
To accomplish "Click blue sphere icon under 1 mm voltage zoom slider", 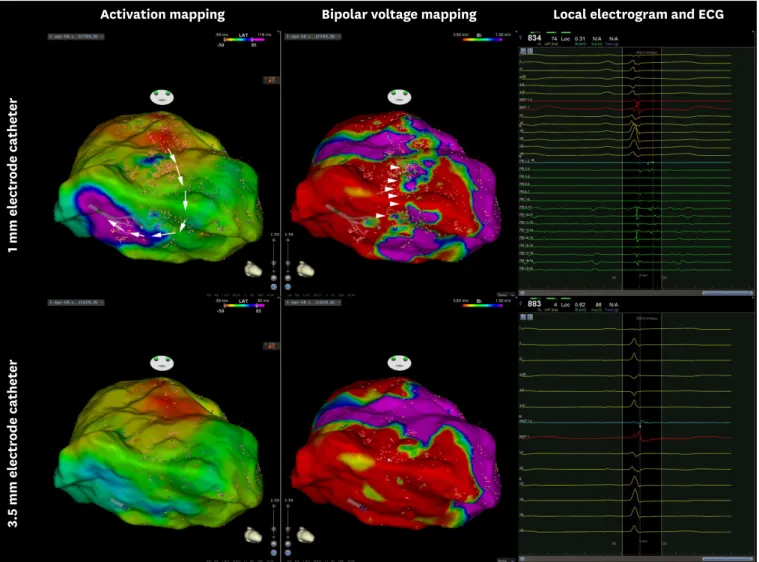I will pos(288,287).
